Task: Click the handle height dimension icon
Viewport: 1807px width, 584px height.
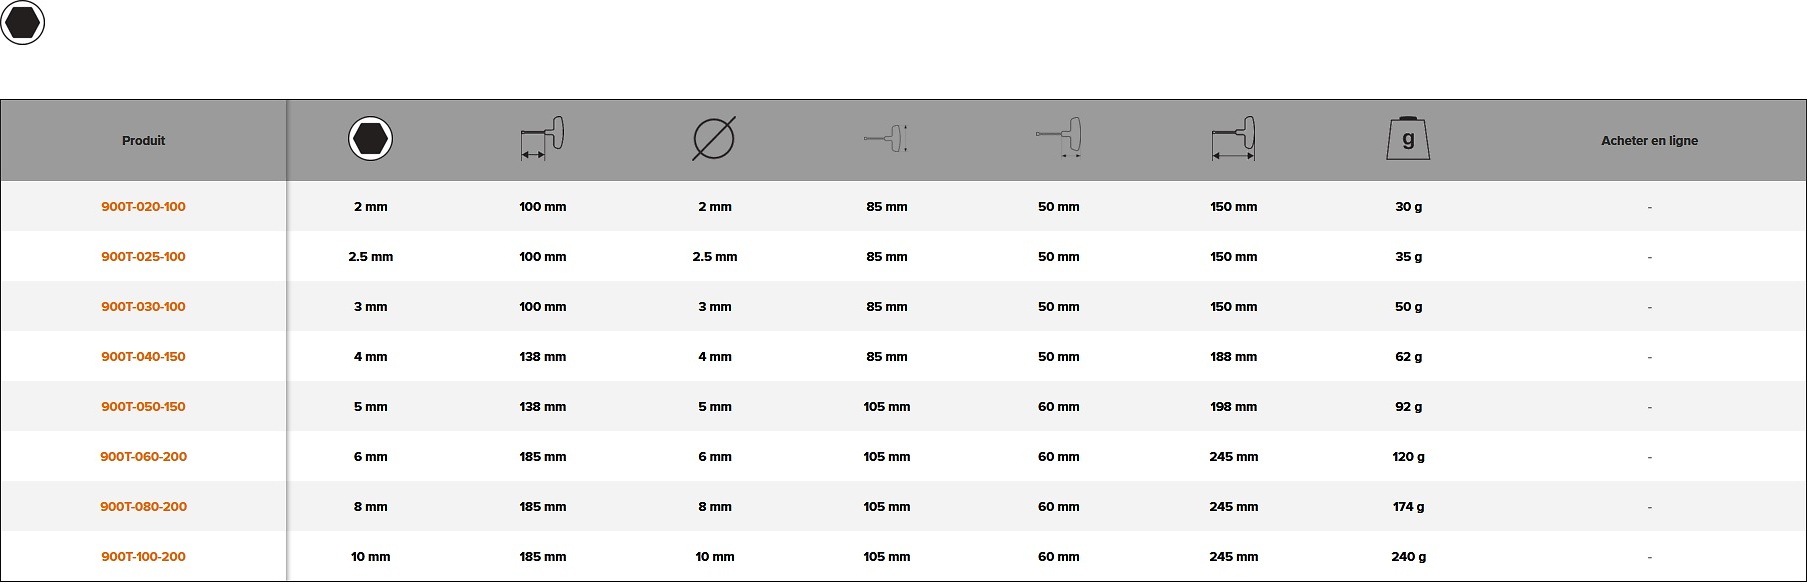Action: click(x=886, y=138)
